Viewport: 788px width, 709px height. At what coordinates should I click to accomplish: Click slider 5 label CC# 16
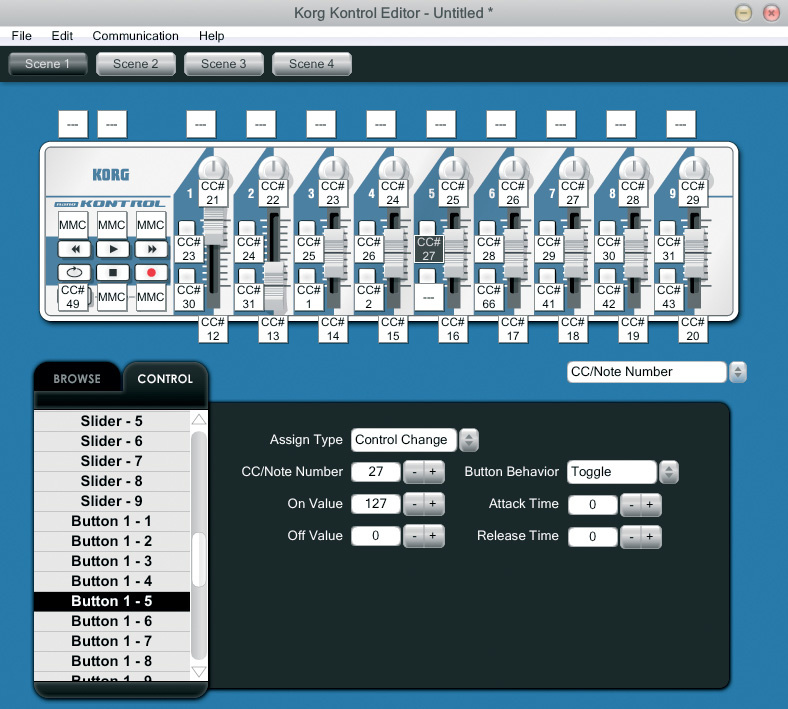tap(453, 329)
